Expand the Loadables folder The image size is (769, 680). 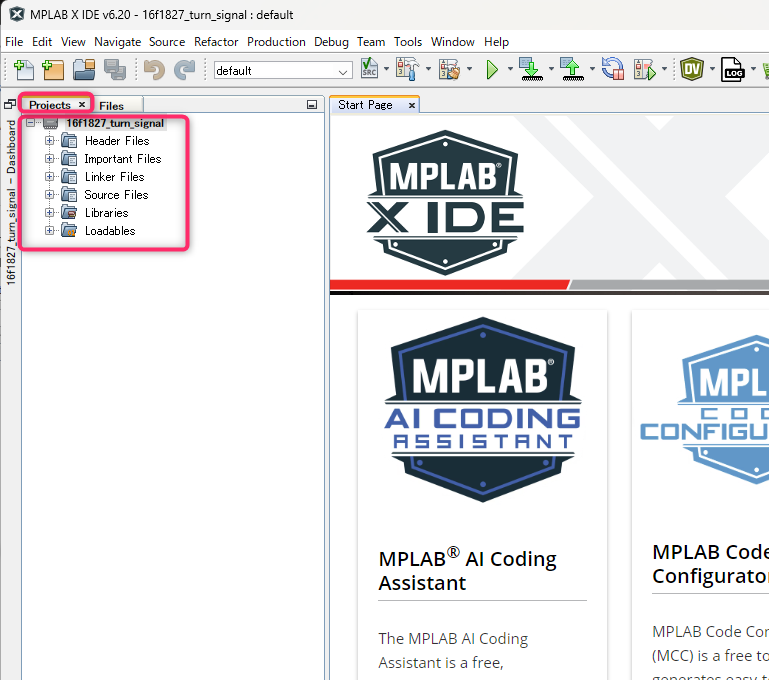[49, 230]
